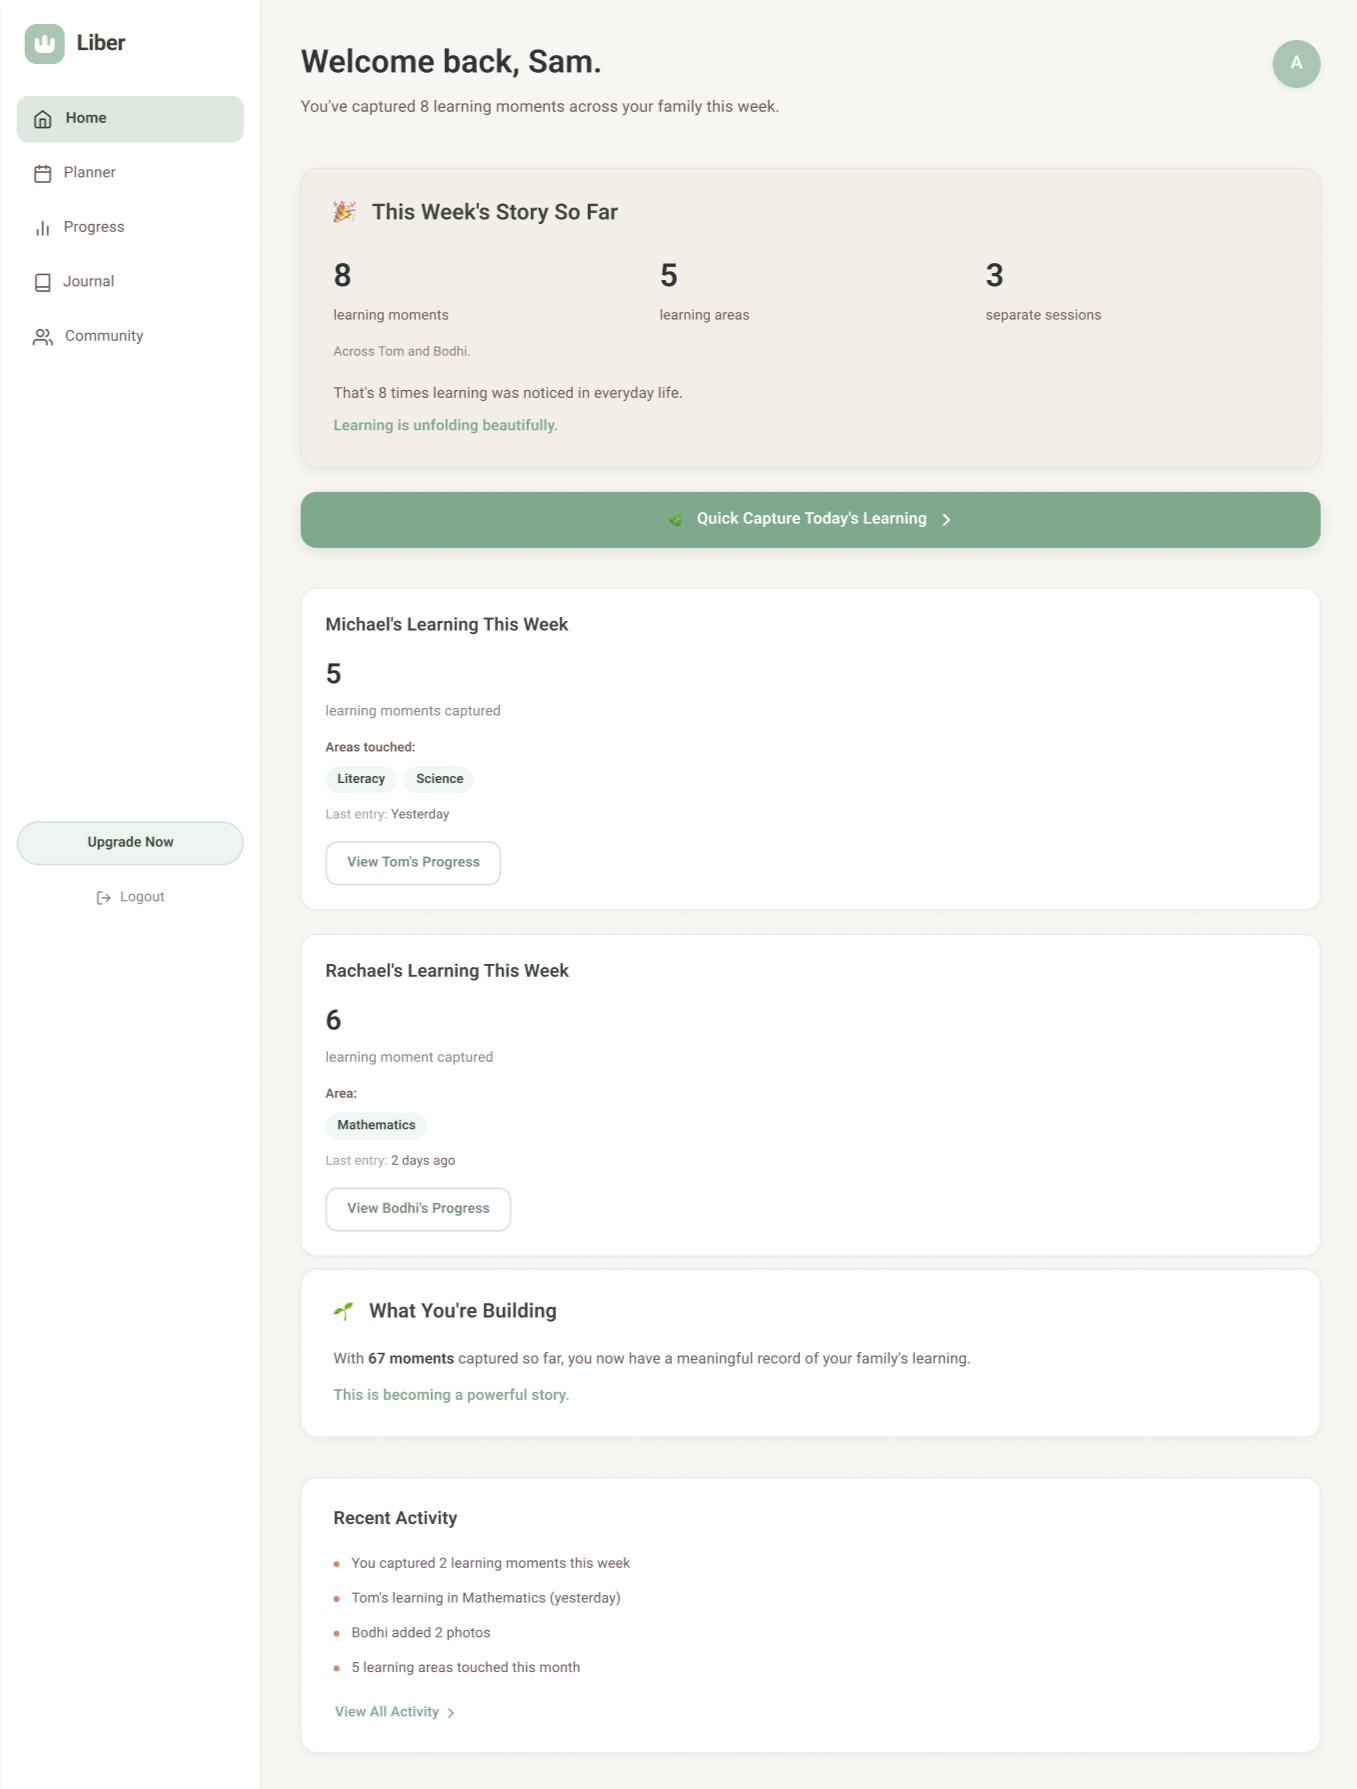Open the user avatar in header

[x=1296, y=64]
